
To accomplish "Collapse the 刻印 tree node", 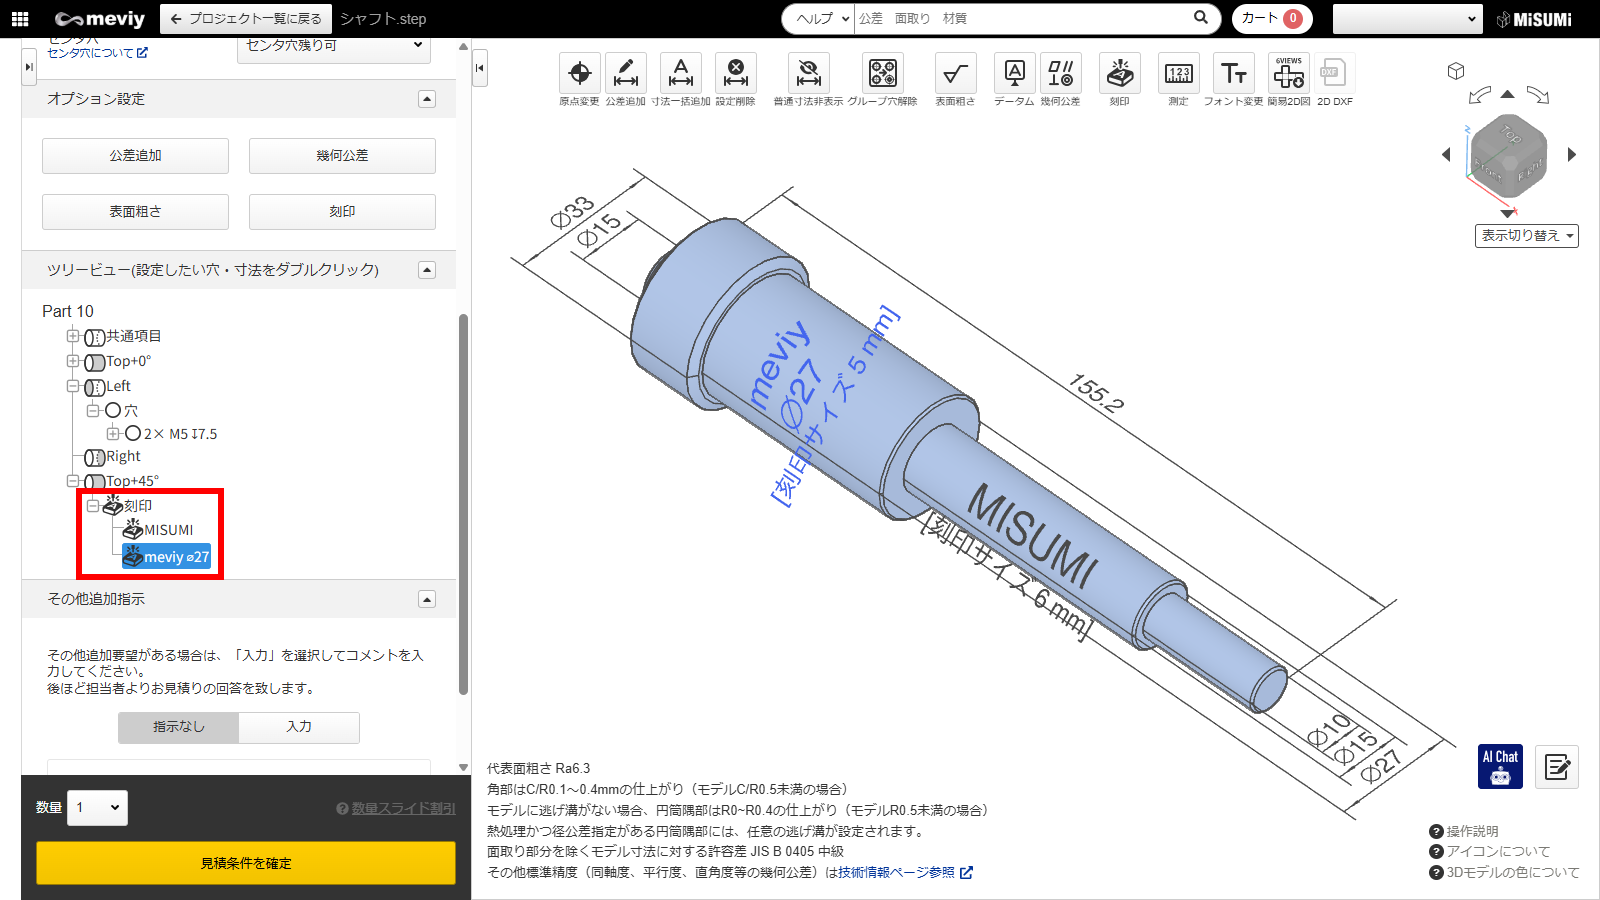I will point(93,506).
